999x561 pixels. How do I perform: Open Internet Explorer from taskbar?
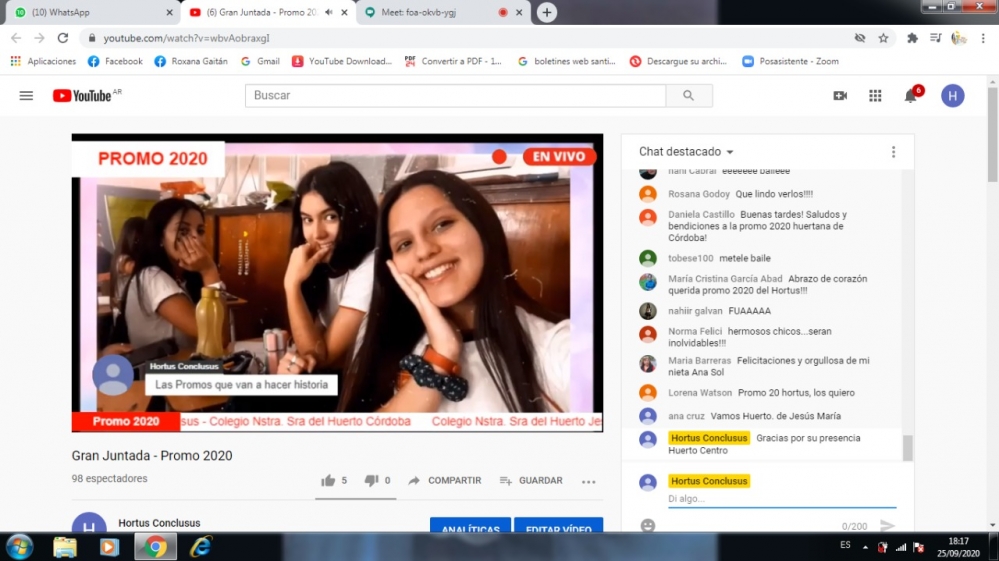coord(201,547)
